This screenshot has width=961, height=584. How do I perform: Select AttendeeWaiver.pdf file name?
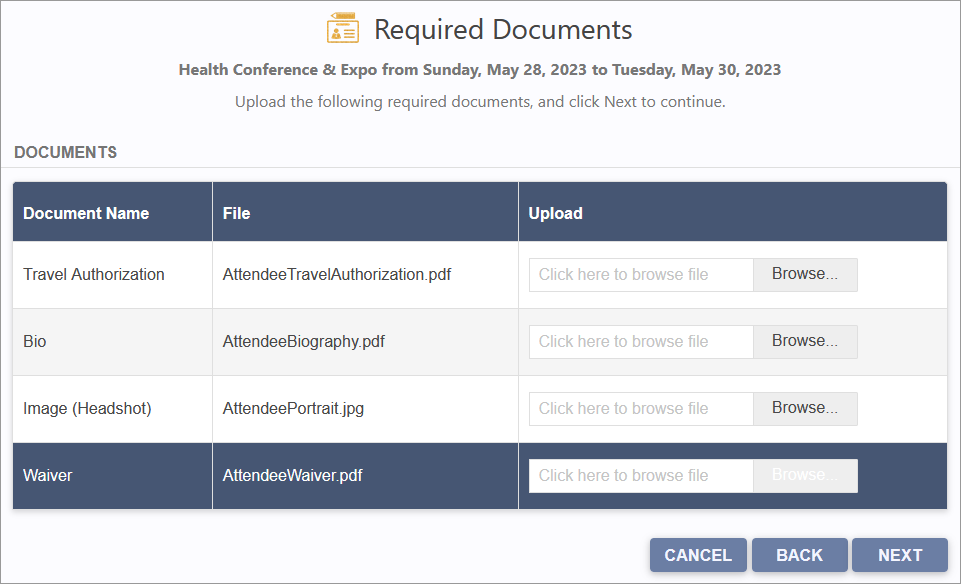pyautogui.click(x=292, y=475)
